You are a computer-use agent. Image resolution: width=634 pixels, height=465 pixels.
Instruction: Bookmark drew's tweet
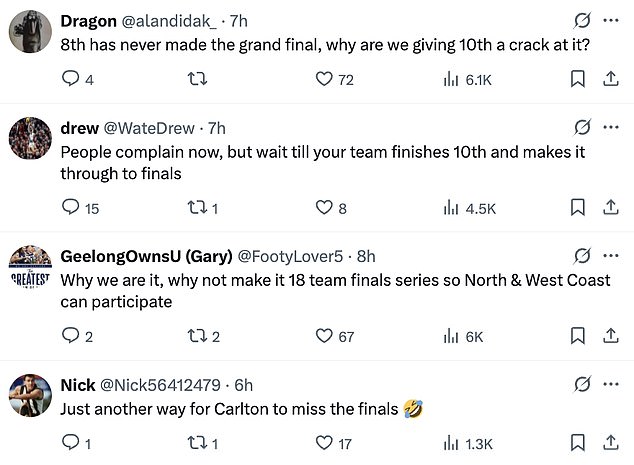click(x=577, y=208)
